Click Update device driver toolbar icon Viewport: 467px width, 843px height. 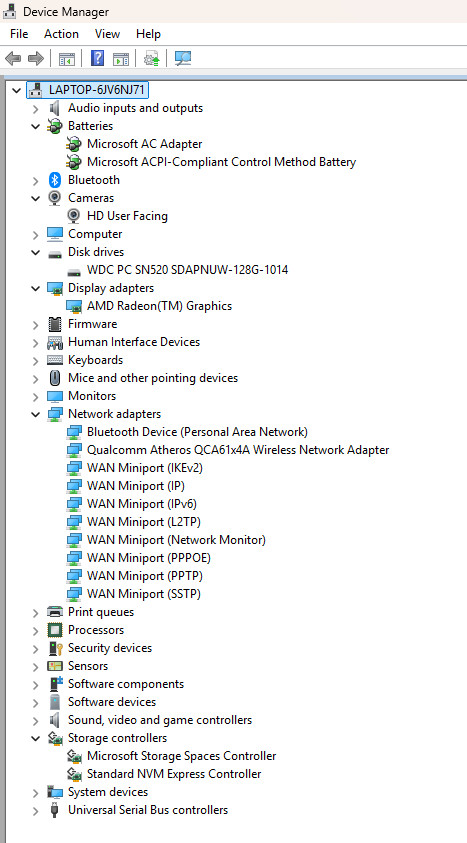(x=152, y=58)
